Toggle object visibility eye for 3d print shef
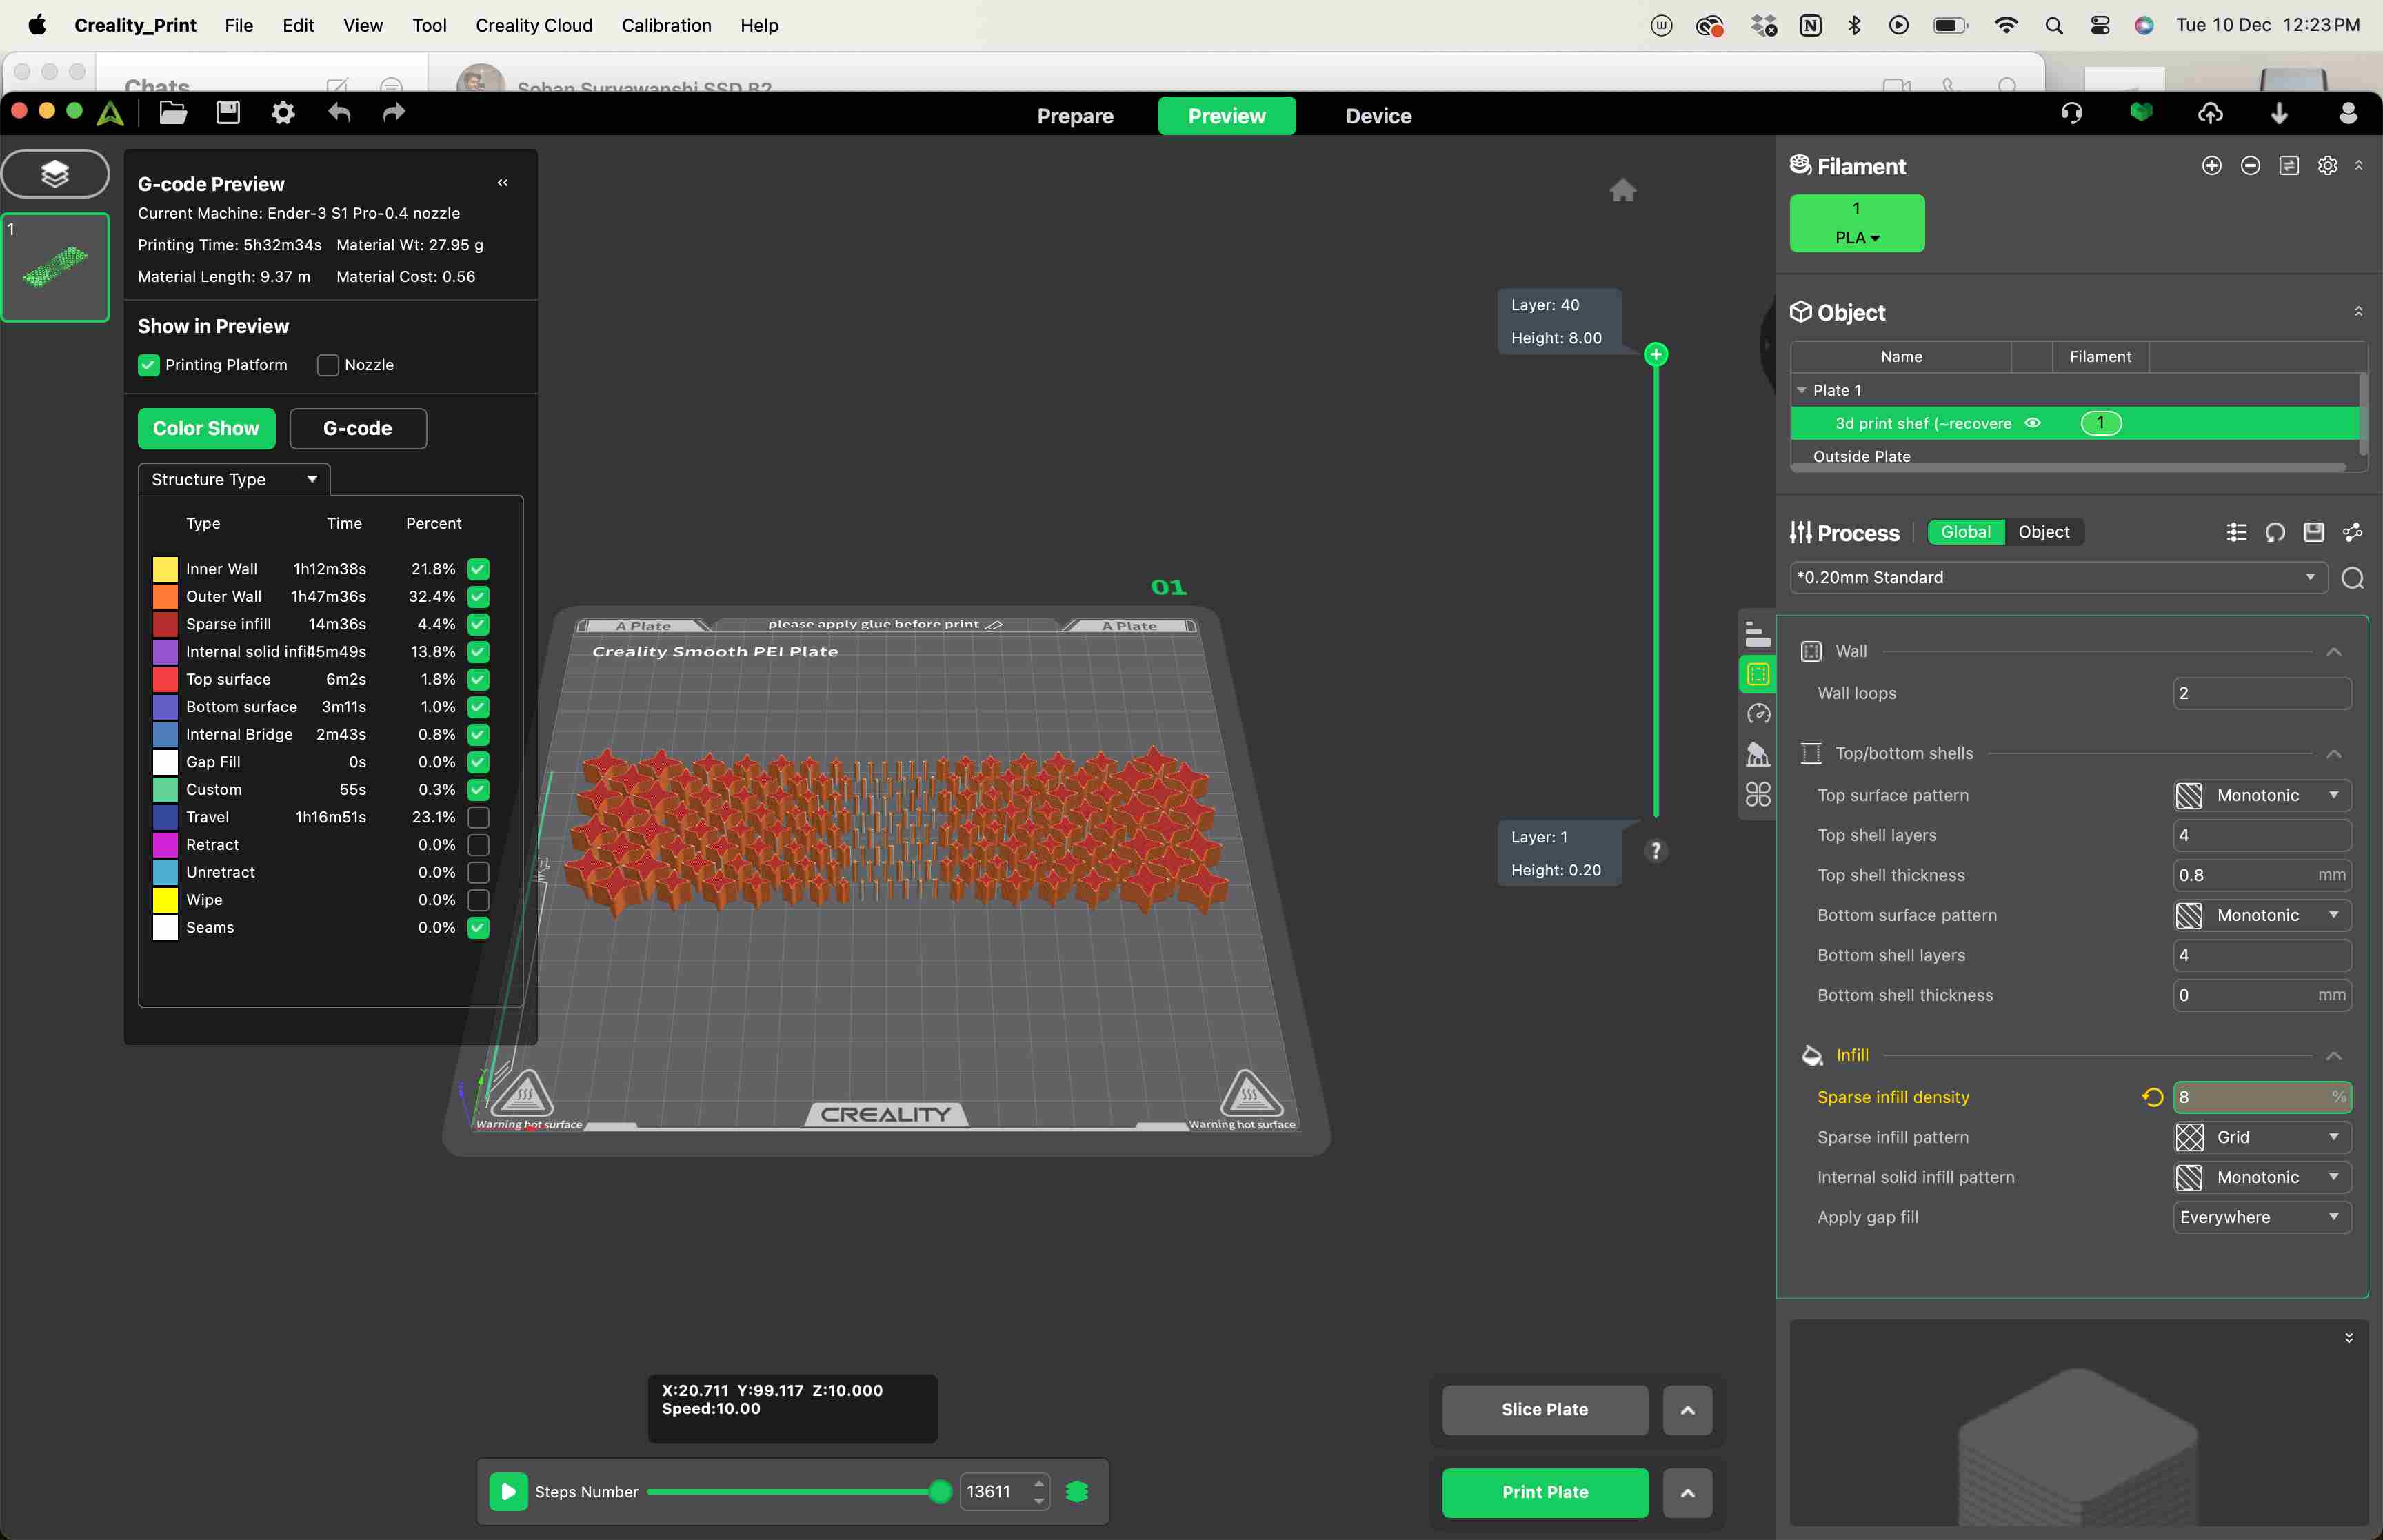The width and height of the screenshot is (2383, 1540). coord(2032,423)
